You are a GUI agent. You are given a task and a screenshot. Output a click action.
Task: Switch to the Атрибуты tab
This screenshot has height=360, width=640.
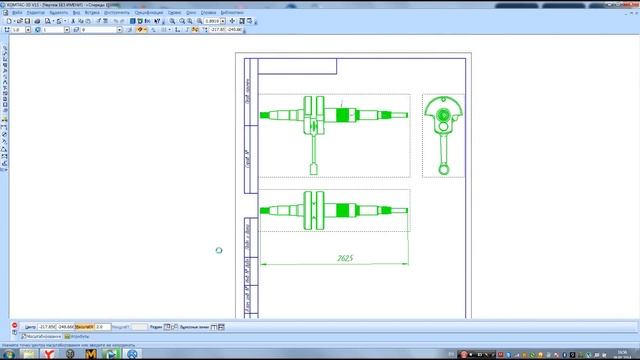(x=77, y=337)
